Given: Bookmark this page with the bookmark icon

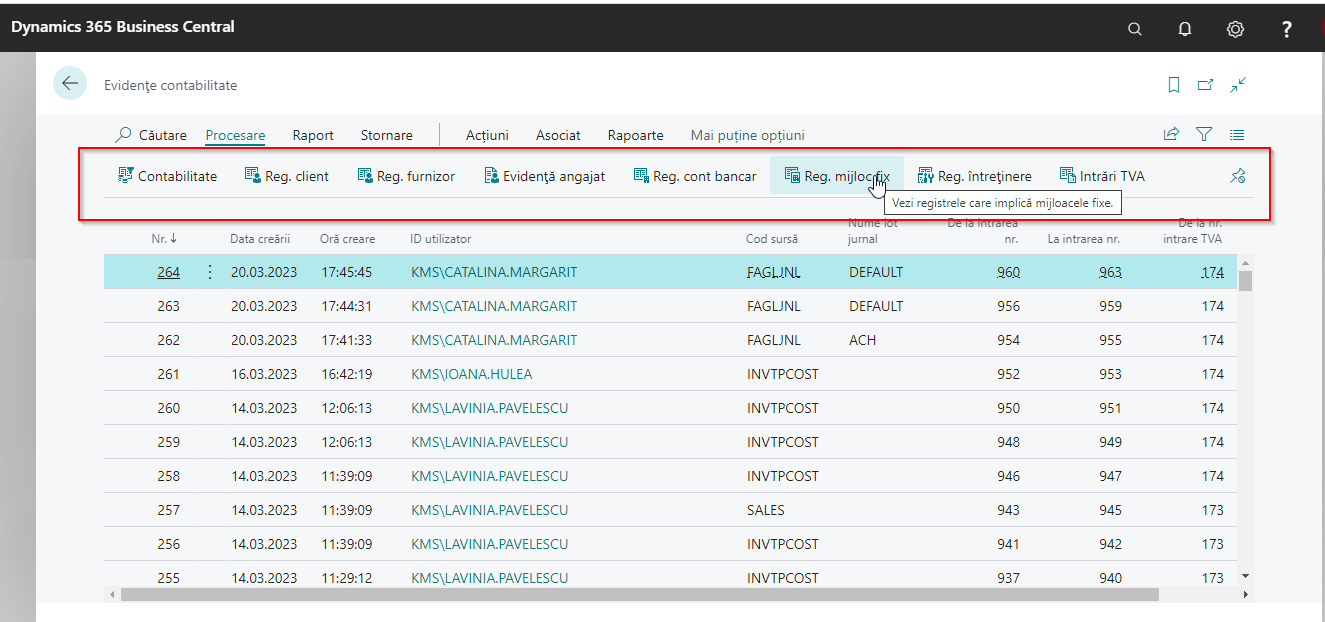Looking at the screenshot, I should pos(1174,85).
